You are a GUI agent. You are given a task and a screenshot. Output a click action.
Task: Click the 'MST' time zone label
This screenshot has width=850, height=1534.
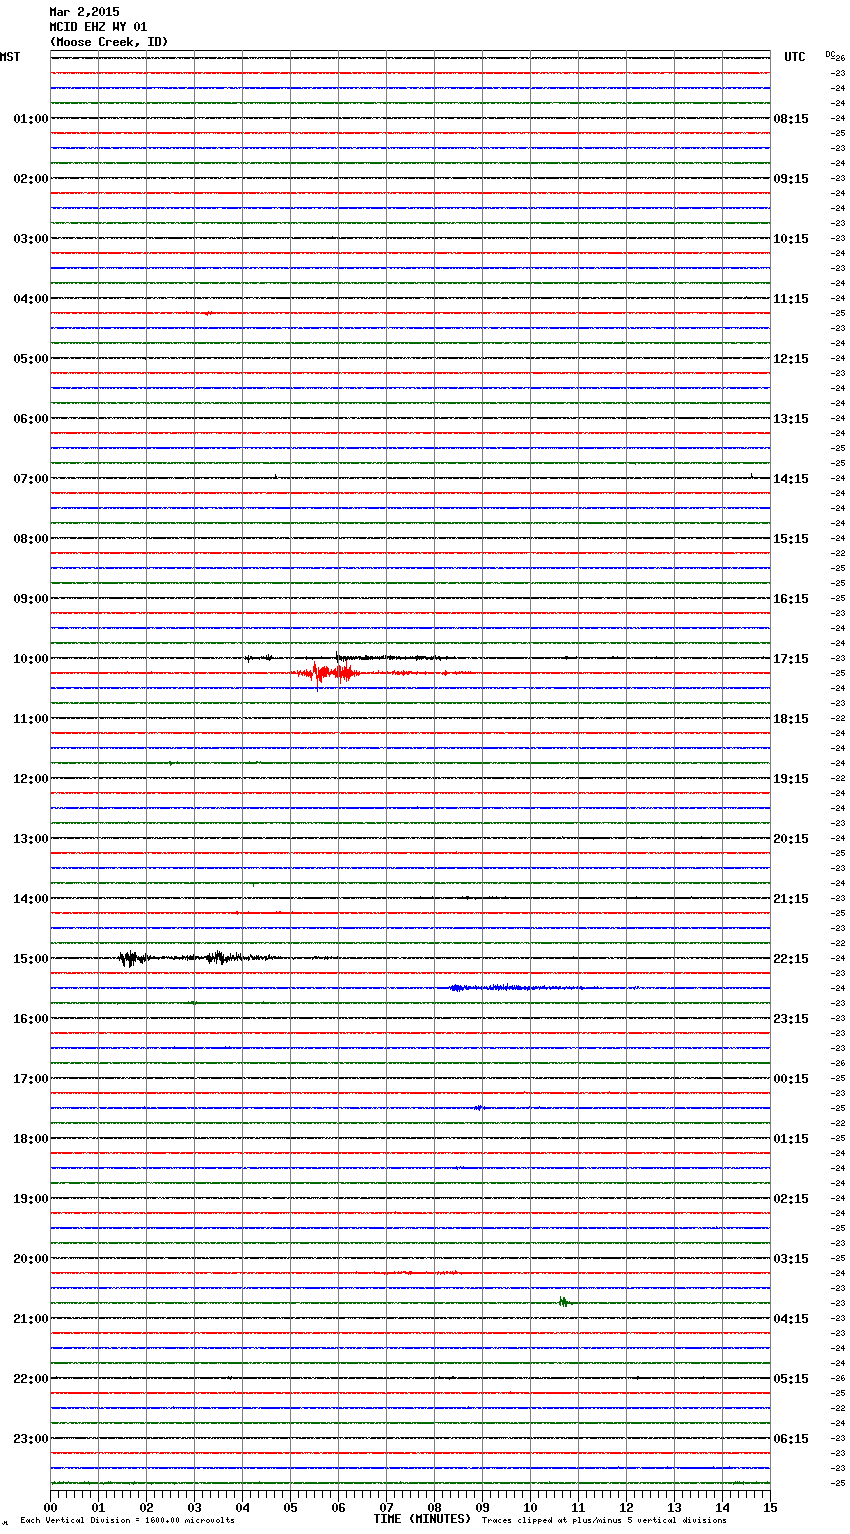coord(10,57)
